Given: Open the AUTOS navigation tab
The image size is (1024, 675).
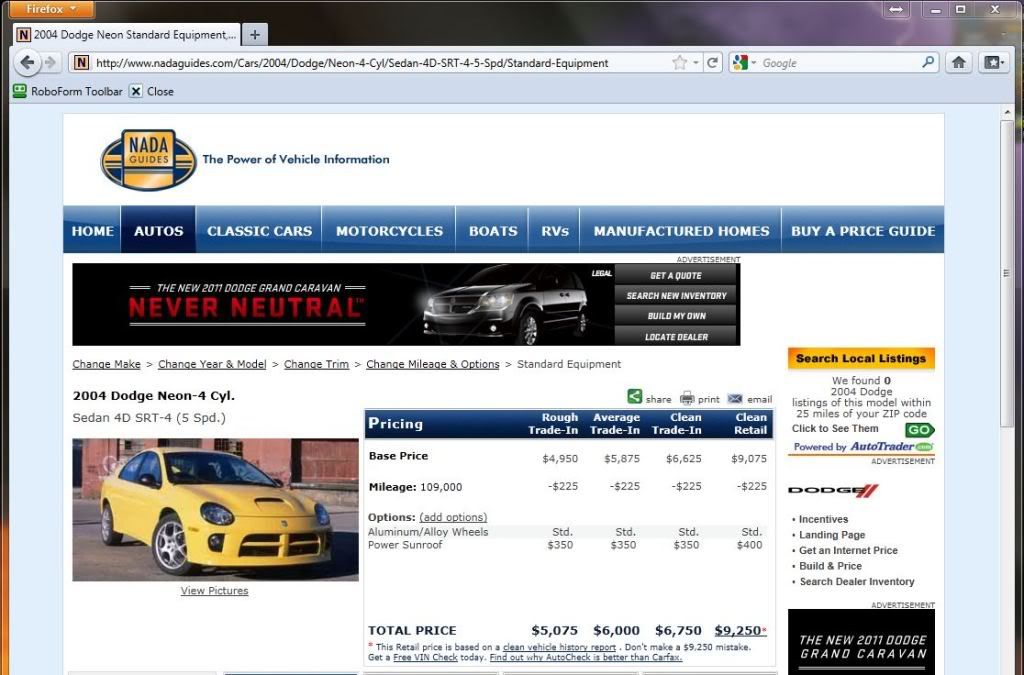Looking at the screenshot, I should 159,230.
